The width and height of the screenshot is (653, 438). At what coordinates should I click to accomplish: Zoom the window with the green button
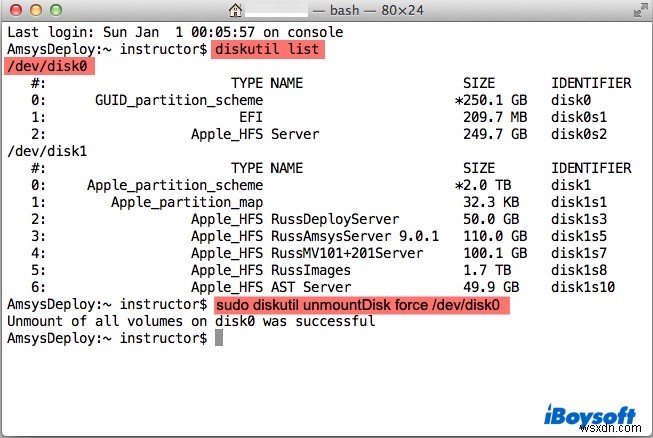pos(55,12)
